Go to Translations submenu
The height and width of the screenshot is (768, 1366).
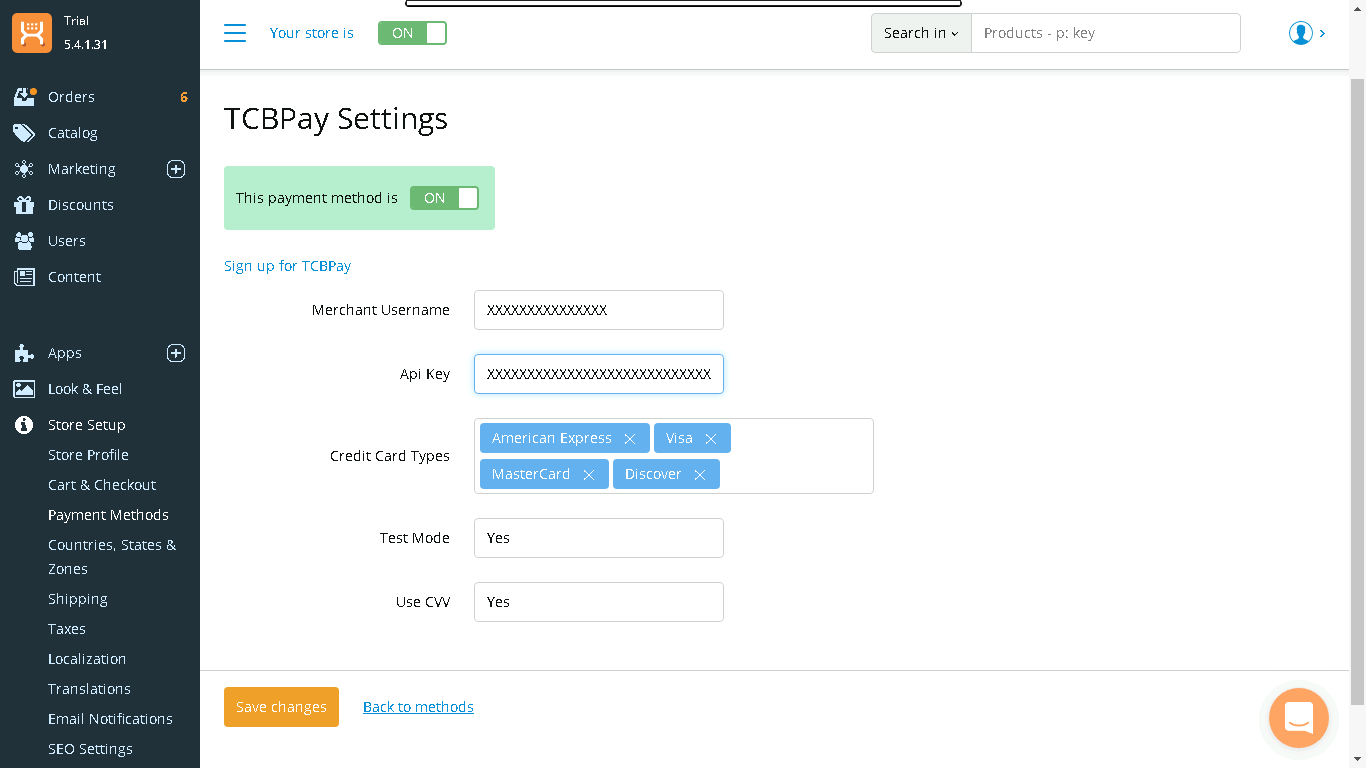pyautogui.click(x=89, y=689)
